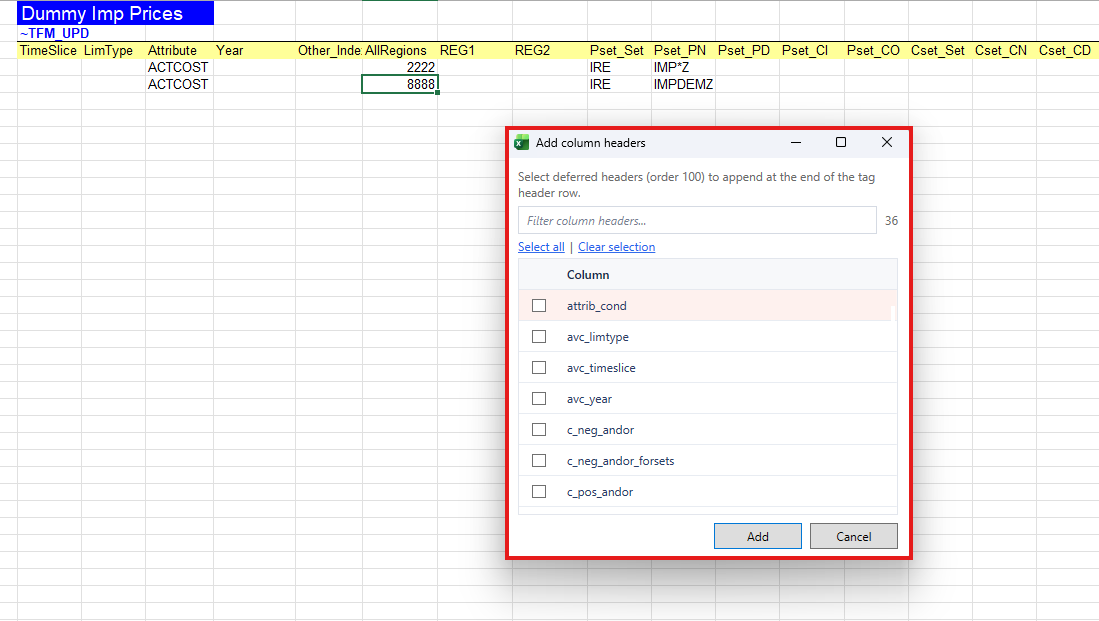Select the Pset_Set header cell
Screen dimensions: 1099x621
coord(620,50)
